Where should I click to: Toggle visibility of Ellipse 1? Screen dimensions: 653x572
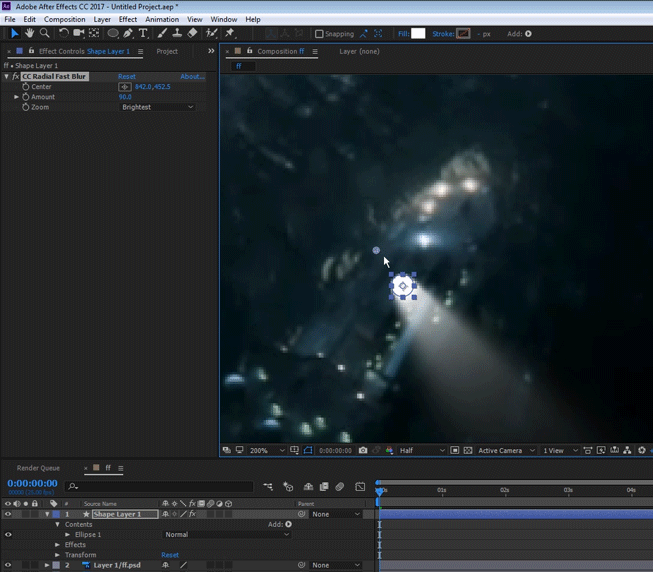(8, 535)
